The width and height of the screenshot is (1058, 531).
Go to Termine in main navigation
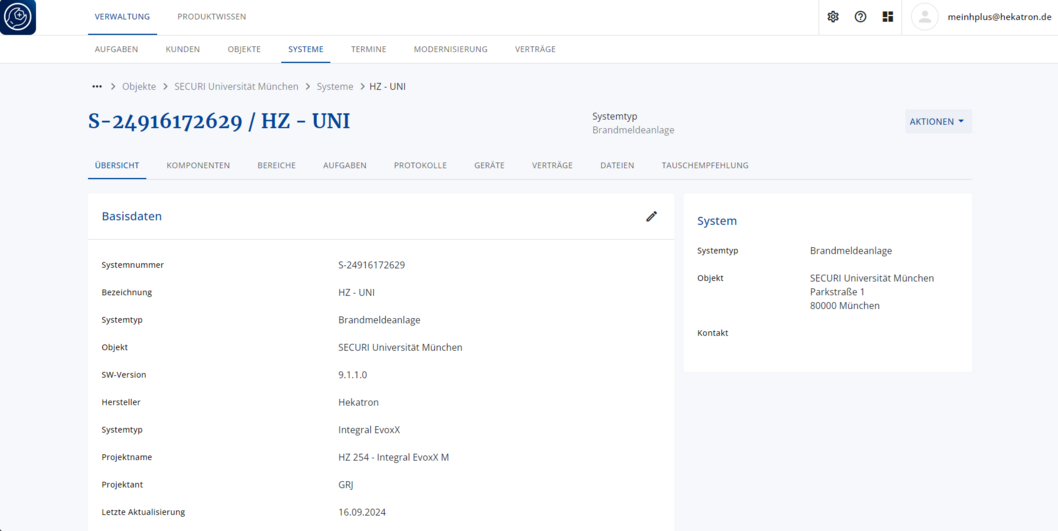(x=368, y=49)
